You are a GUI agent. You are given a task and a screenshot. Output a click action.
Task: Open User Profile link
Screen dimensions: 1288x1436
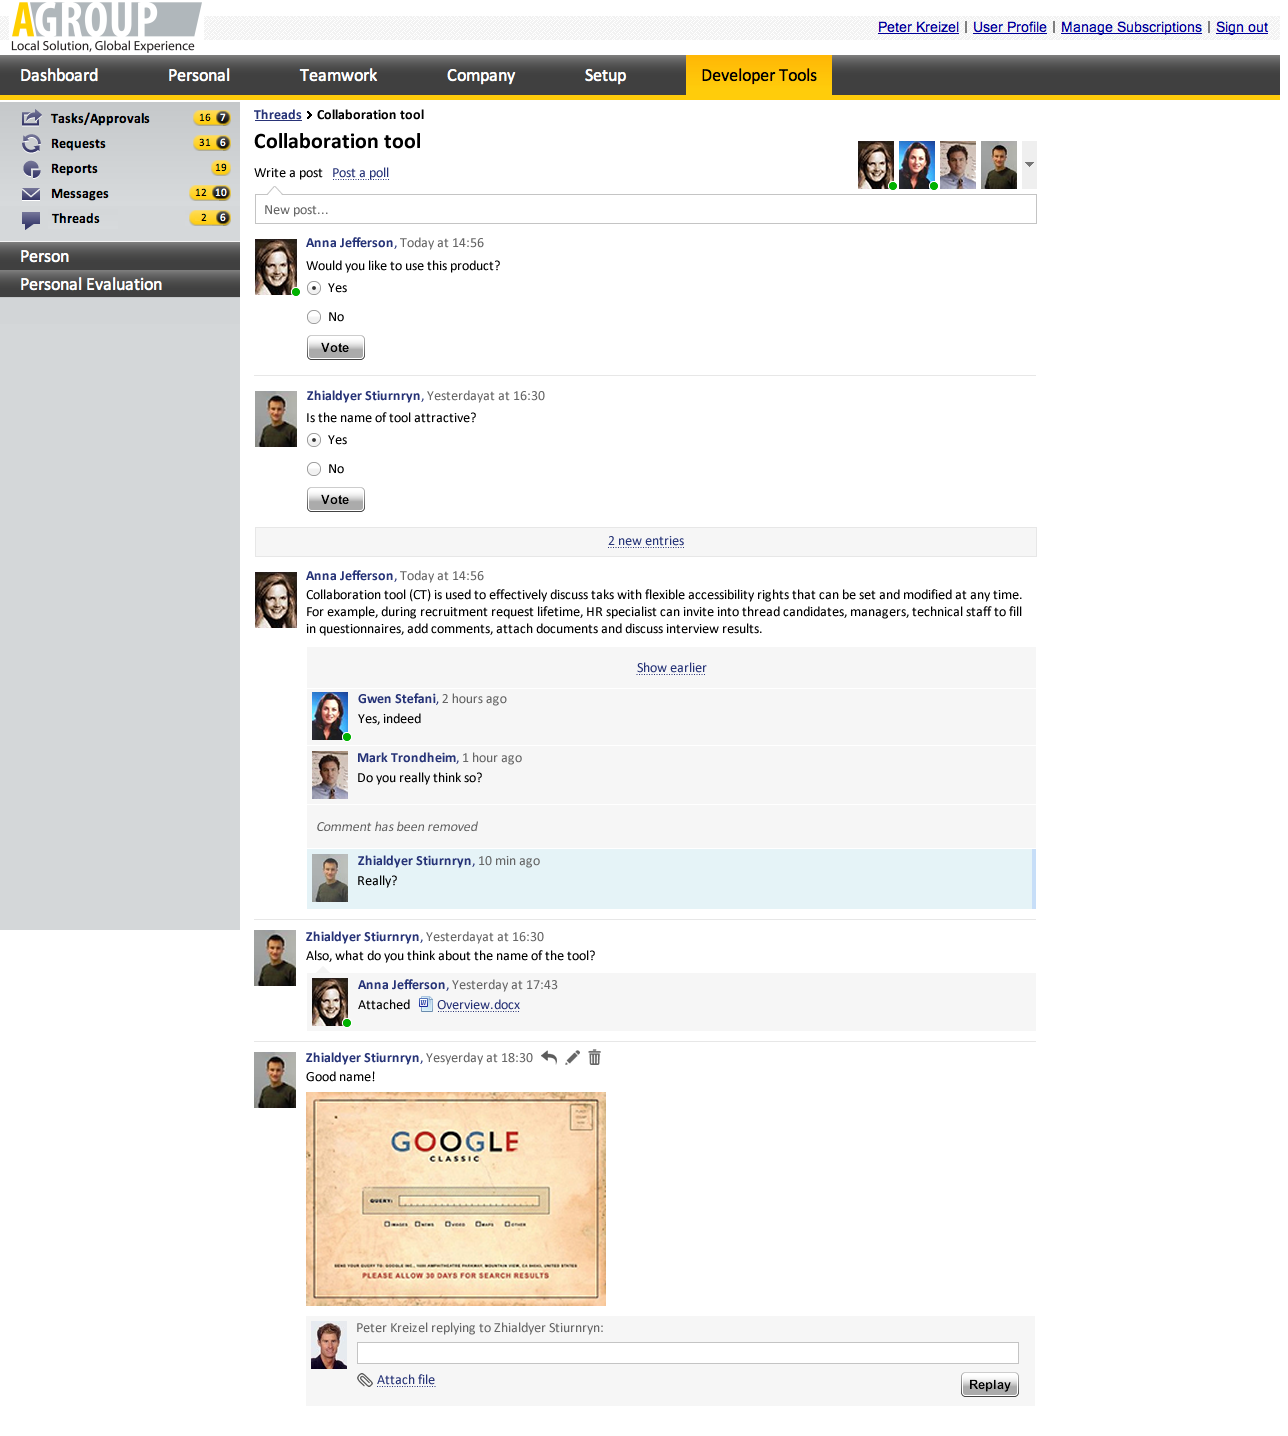click(x=1009, y=27)
